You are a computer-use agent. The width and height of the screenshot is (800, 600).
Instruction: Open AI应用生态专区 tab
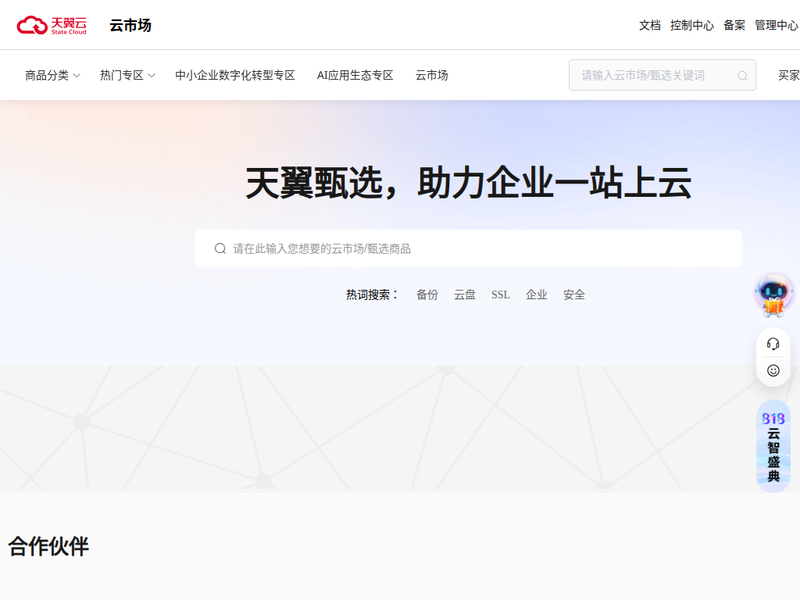[x=355, y=76]
